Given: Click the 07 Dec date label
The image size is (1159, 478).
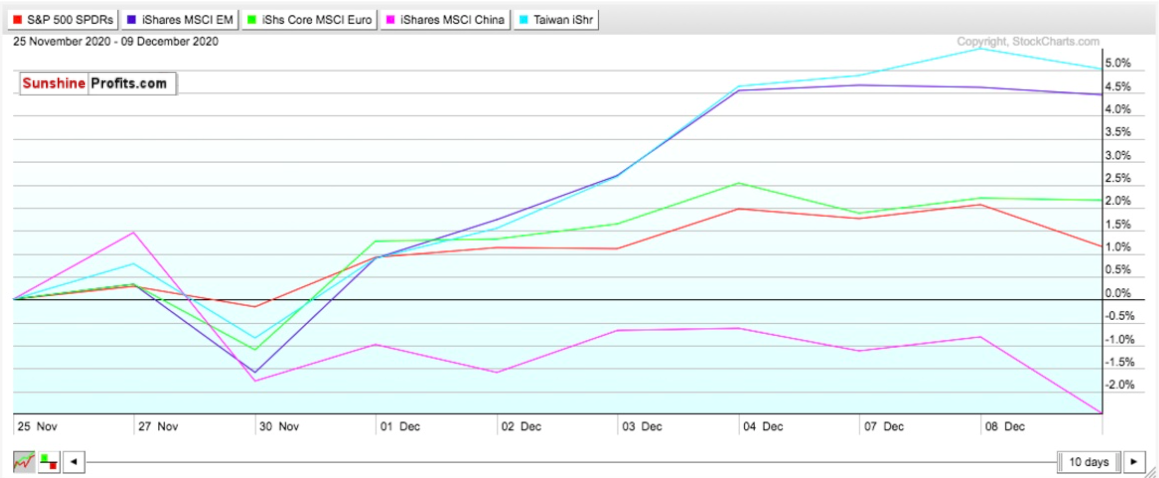Looking at the screenshot, I should [x=883, y=427].
